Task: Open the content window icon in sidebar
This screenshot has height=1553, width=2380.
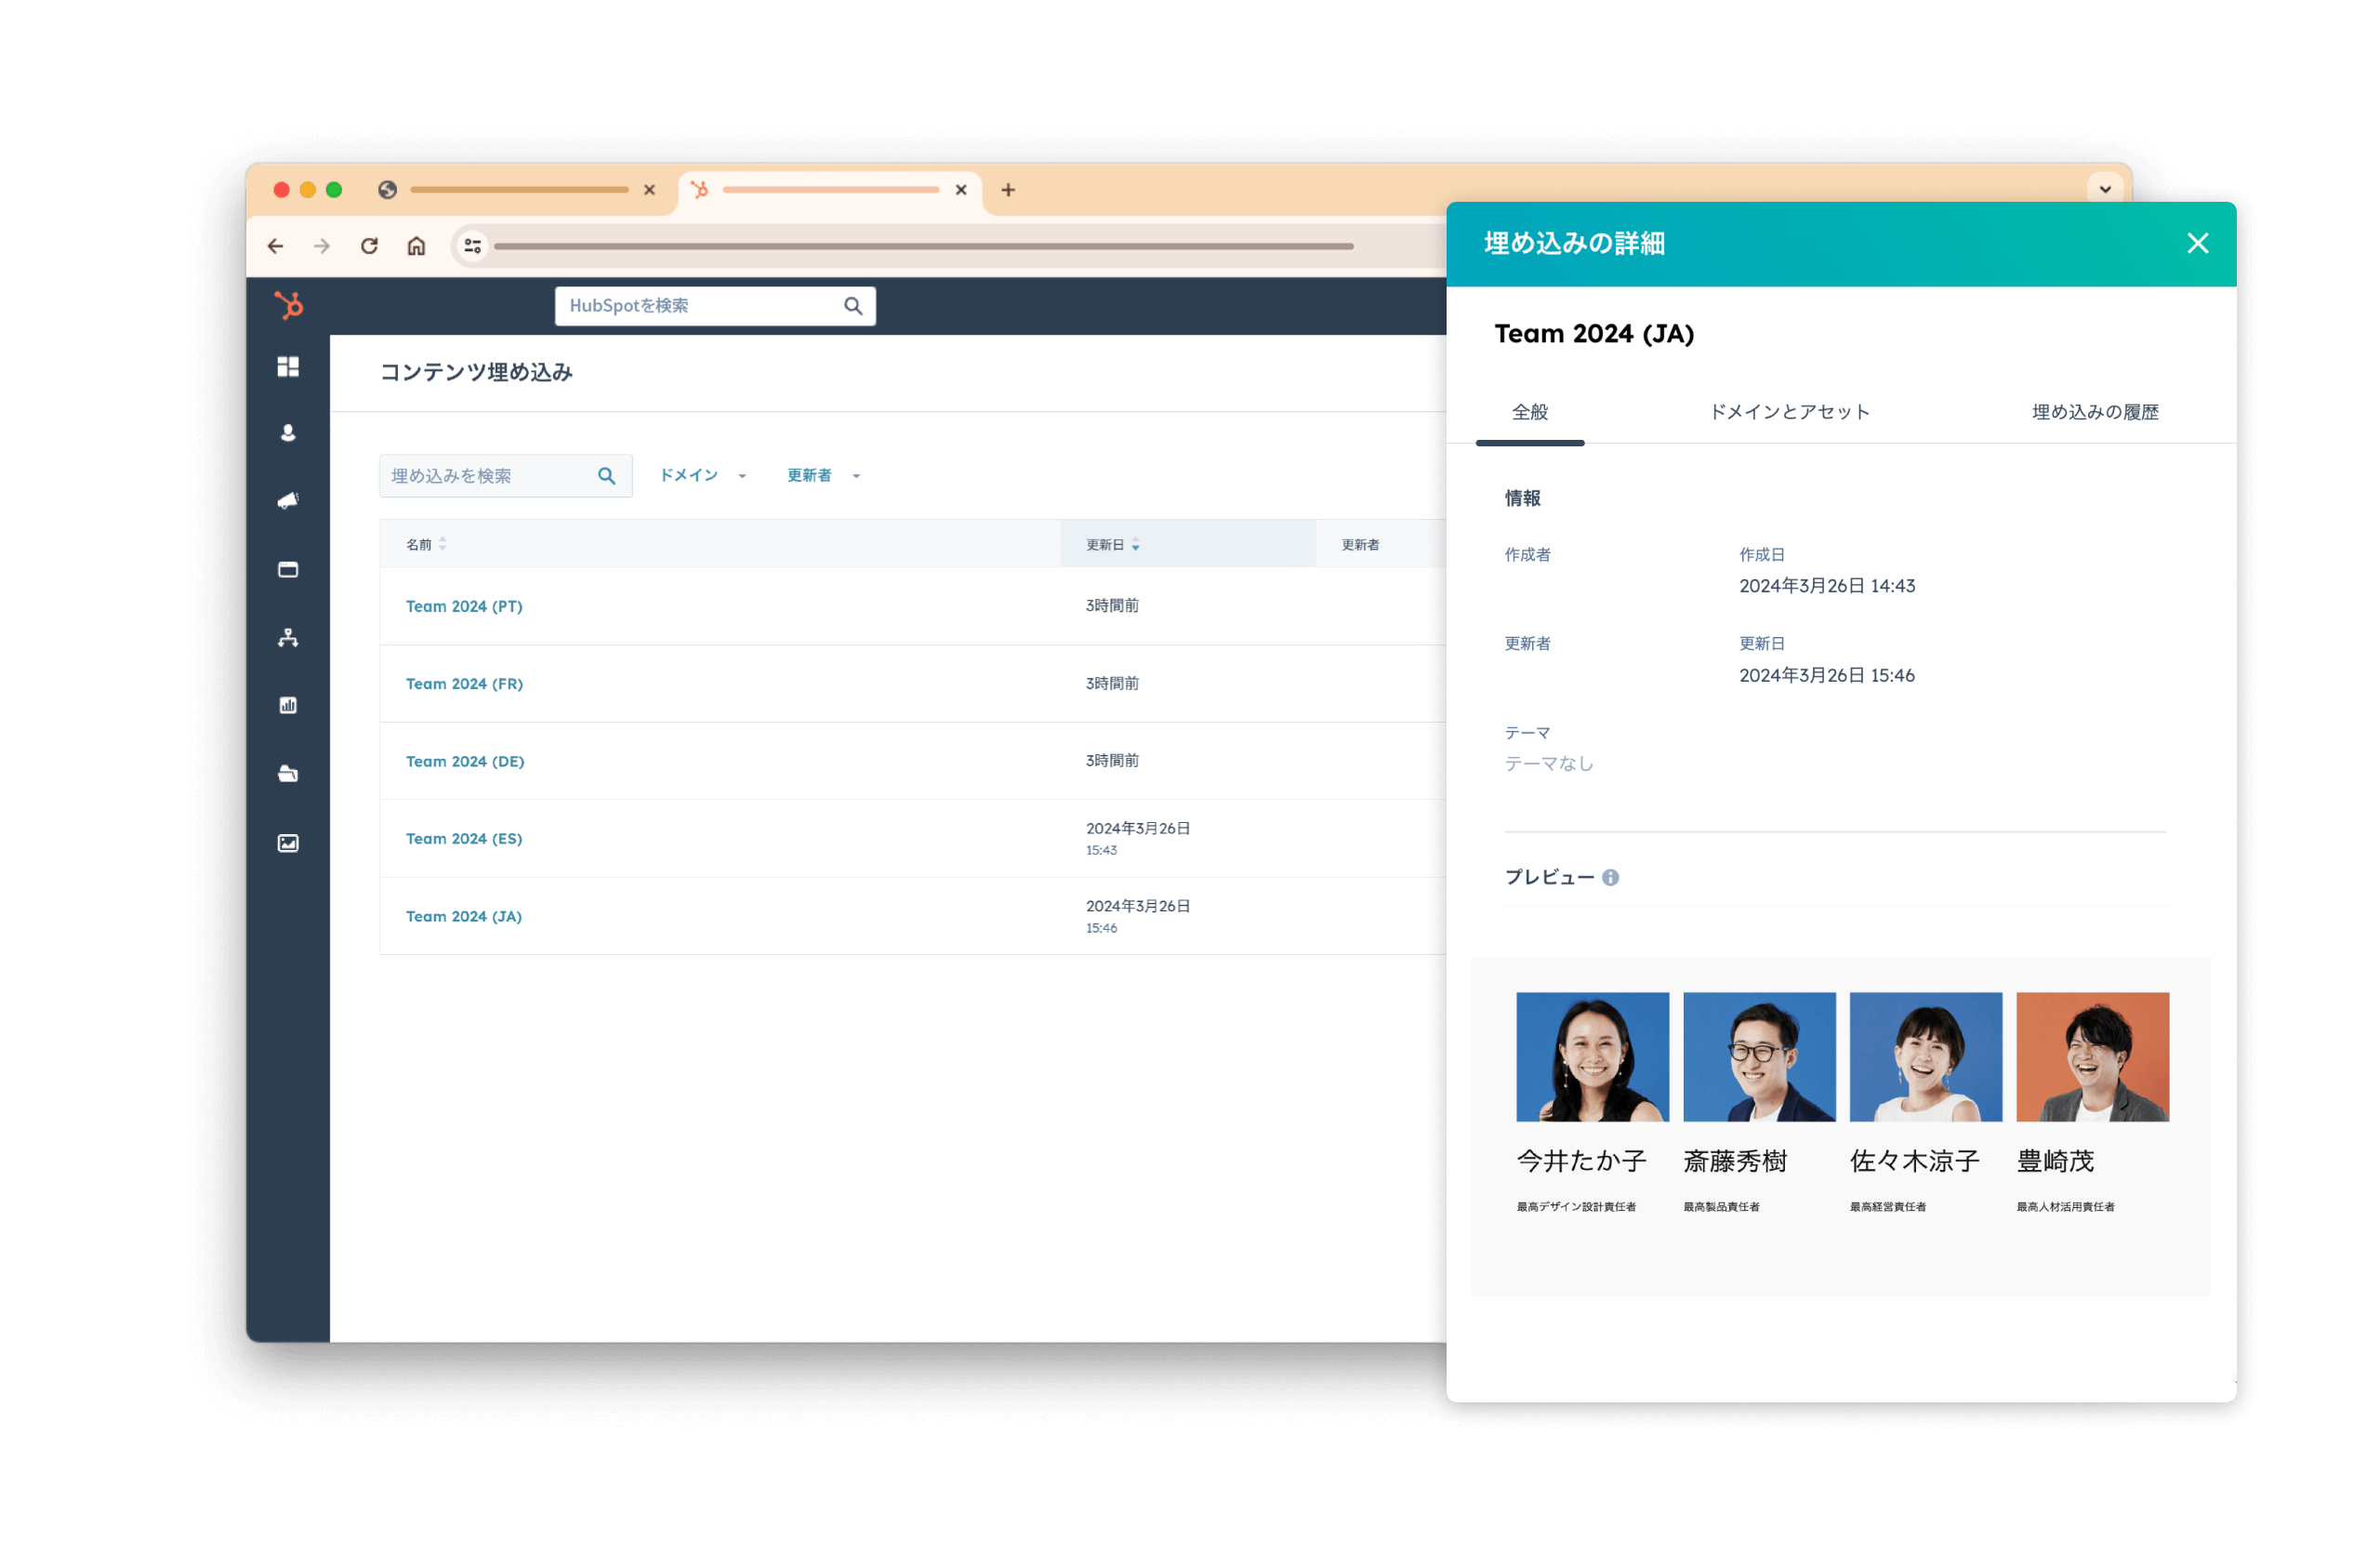Action: [x=288, y=570]
